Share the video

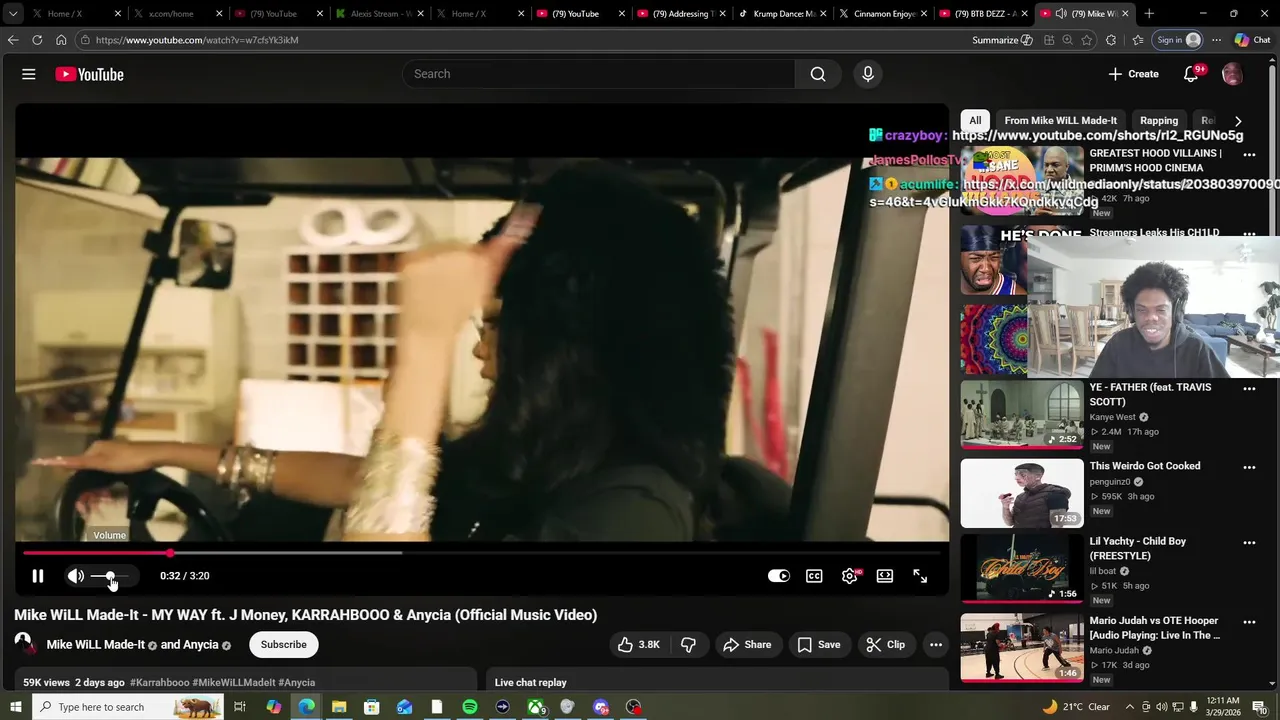point(747,645)
